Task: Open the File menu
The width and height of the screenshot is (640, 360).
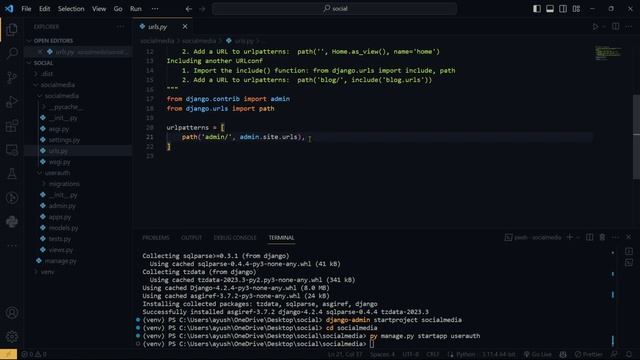Action: 26,9
